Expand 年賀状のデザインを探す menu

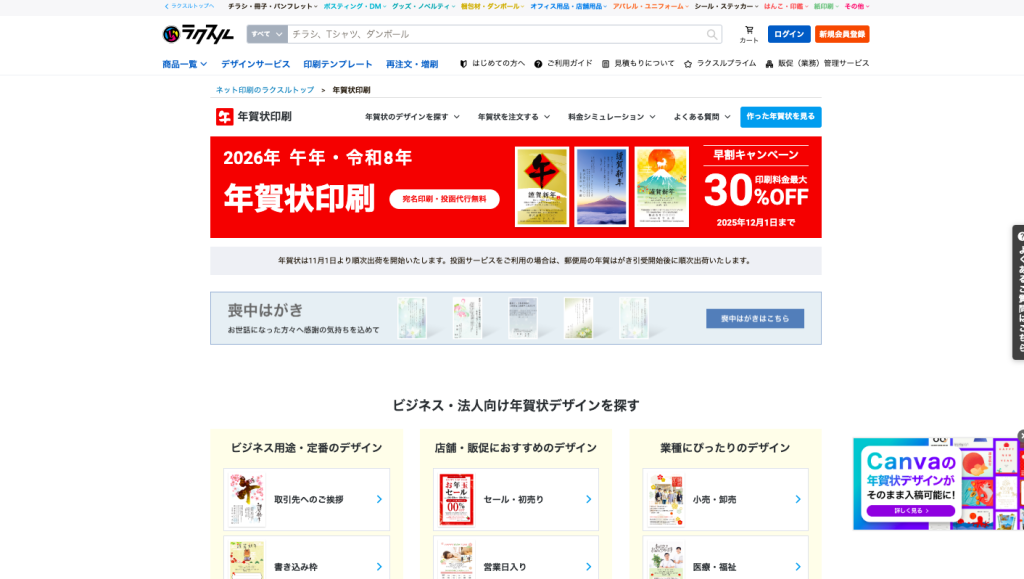coord(412,116)
